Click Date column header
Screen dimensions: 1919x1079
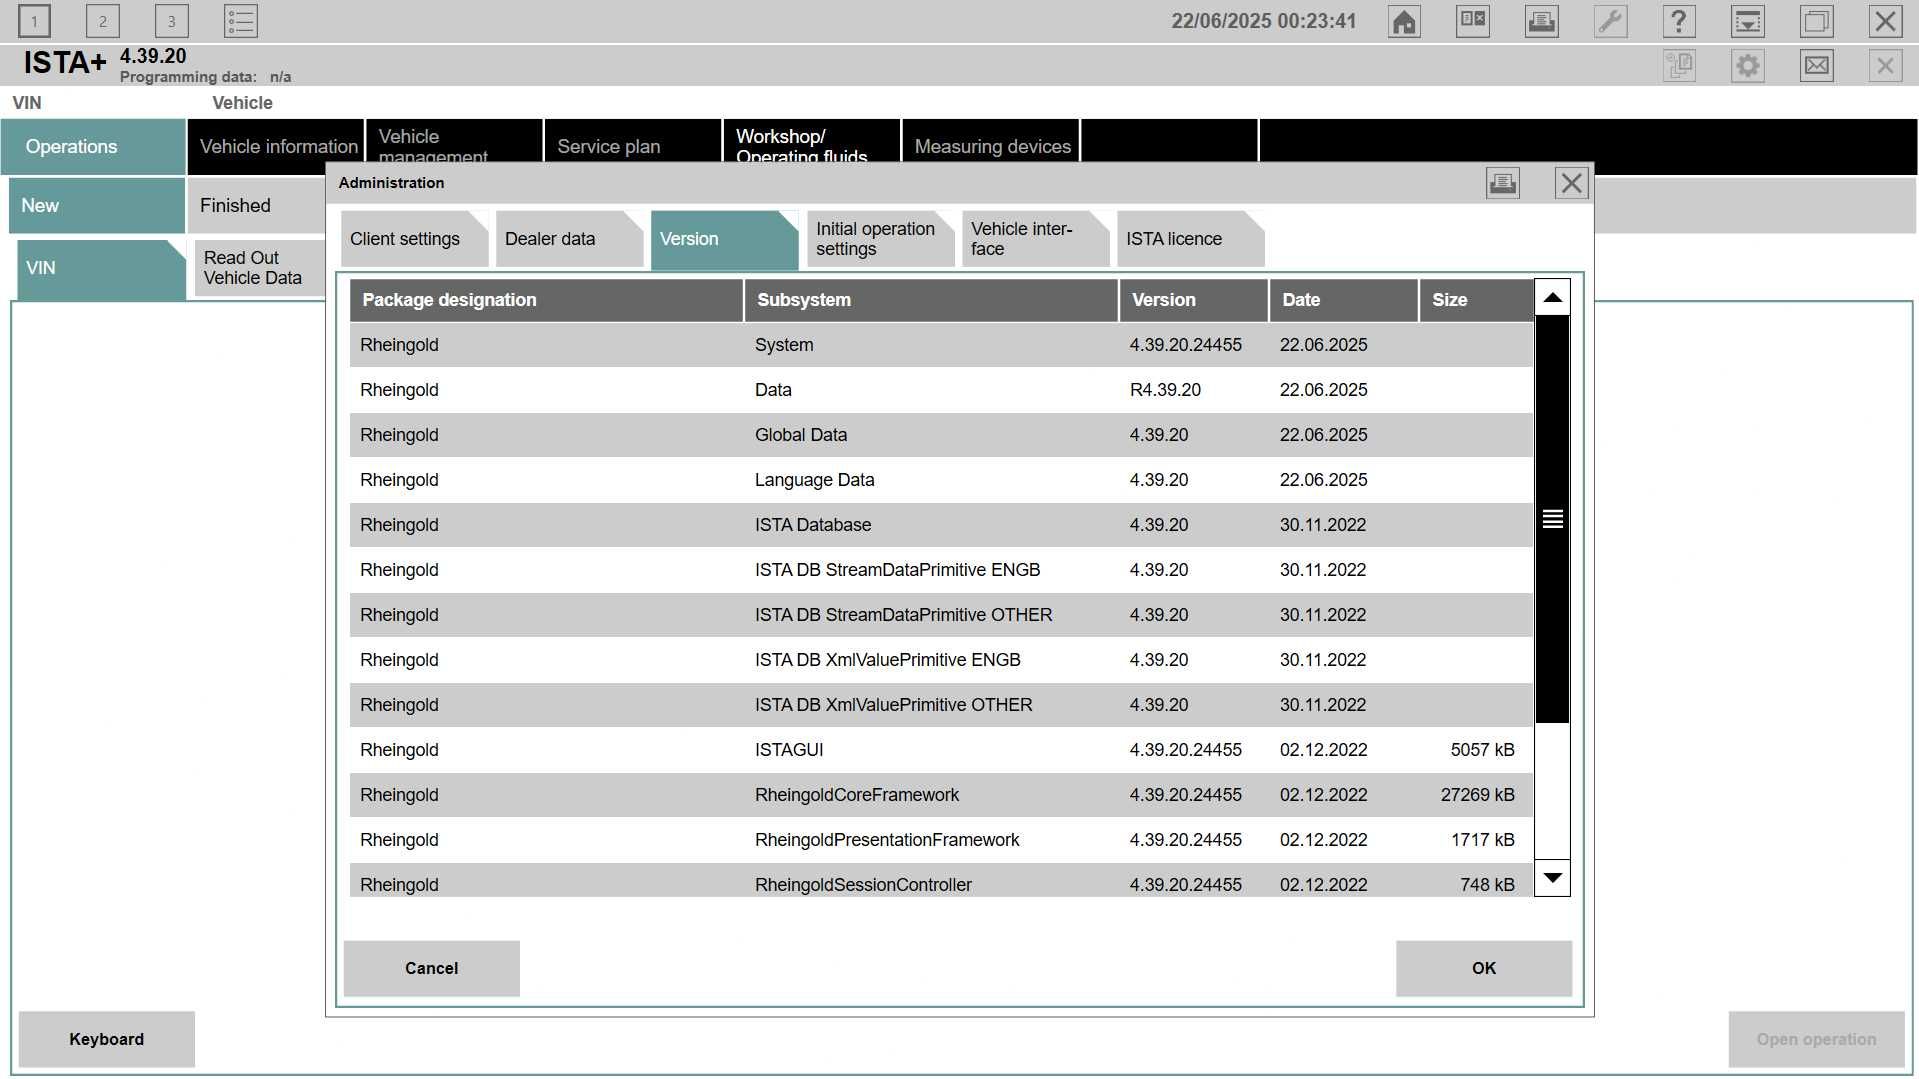(x=1344, y=300)
